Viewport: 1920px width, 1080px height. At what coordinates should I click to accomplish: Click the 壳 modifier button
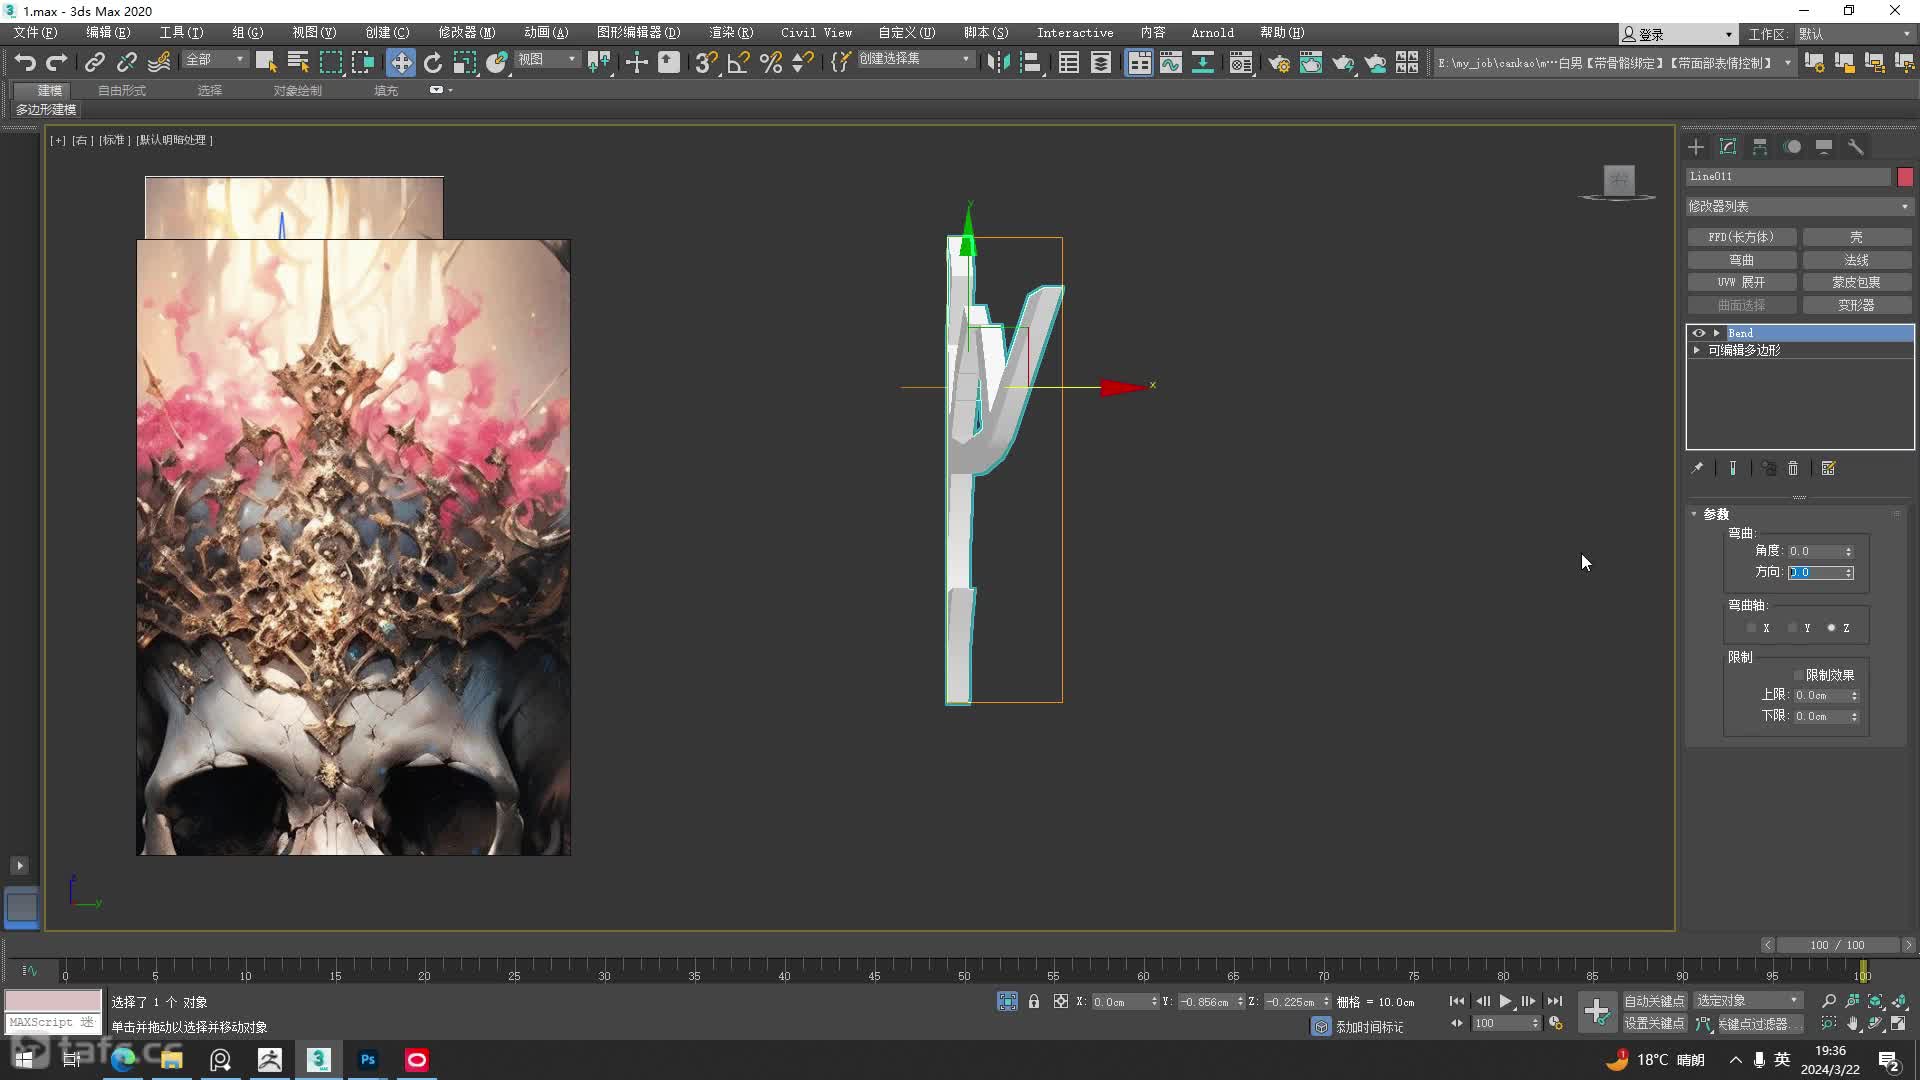tap(1857, 237)
